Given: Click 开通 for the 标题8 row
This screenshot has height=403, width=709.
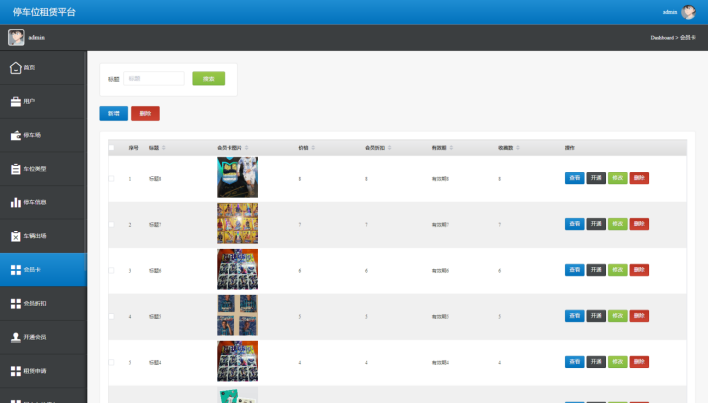Looking at the screenshot, I should [x=596, y=178].
